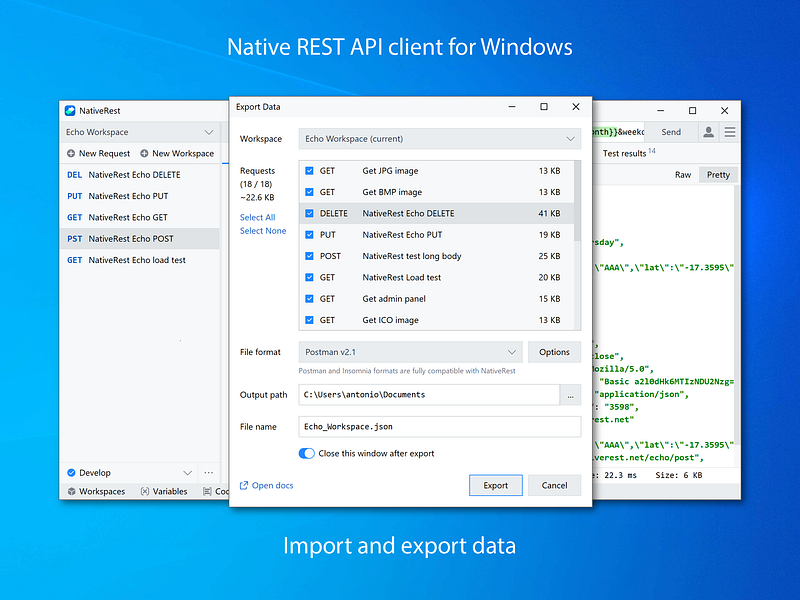Click the NativeRest test long body name
This screenshot has height=600, width=800.
[412, 256]
